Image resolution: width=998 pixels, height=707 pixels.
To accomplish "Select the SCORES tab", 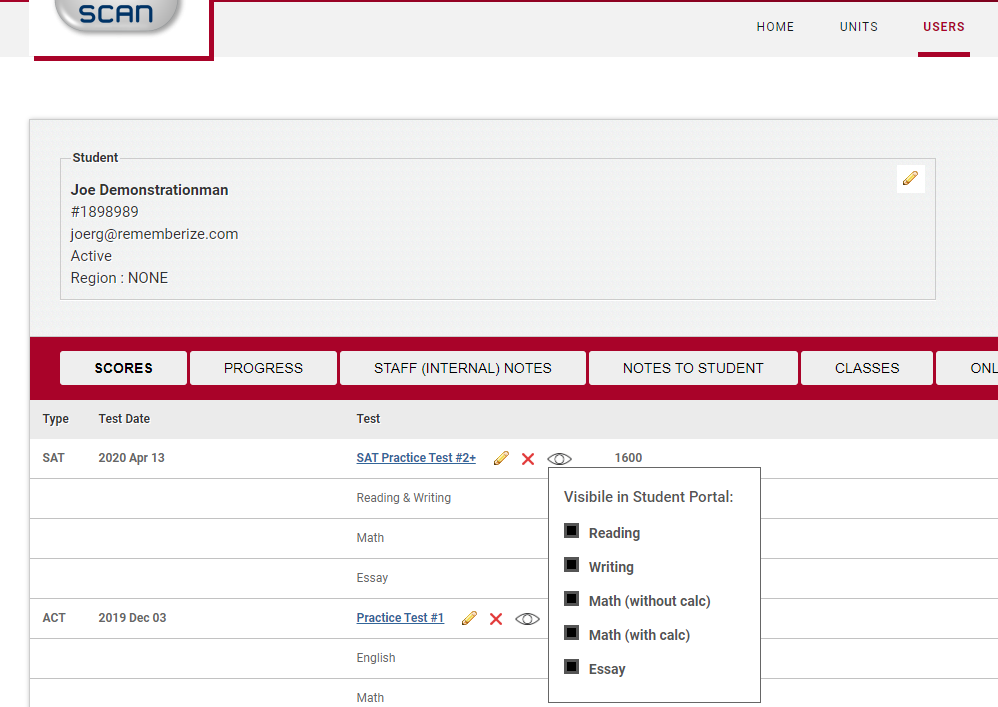I will pyautogui.click(x=123, y=368).
